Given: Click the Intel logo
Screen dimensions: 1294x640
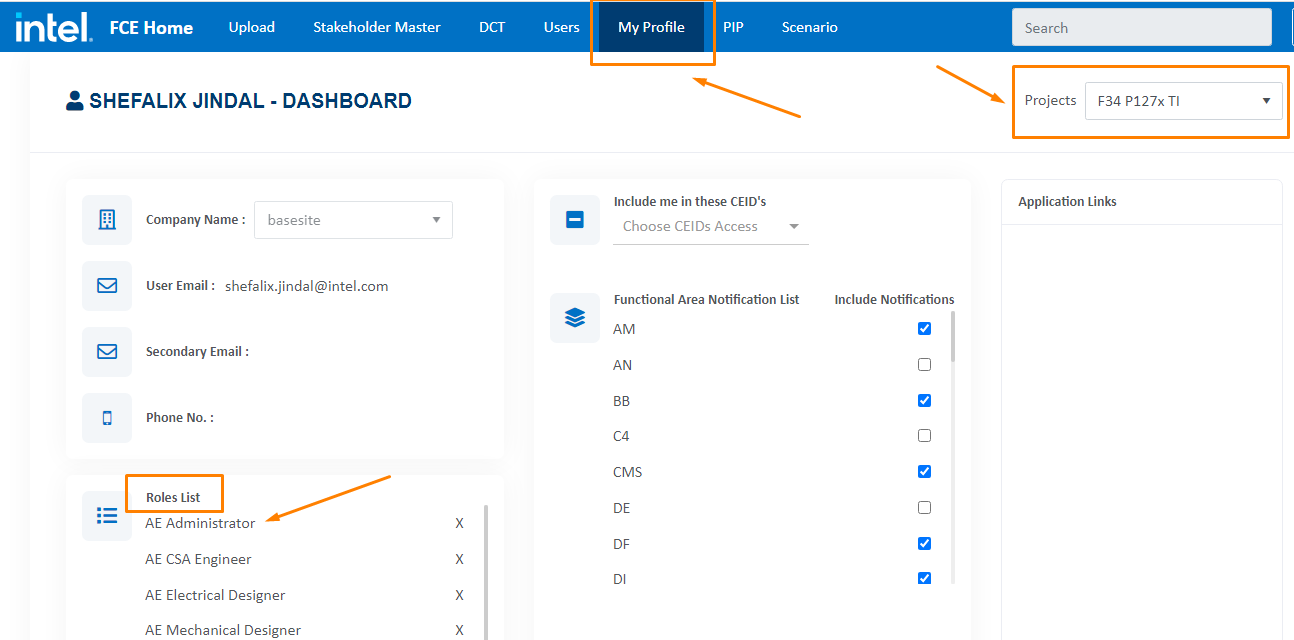Looking at the screenshot, I should pos(53,27).
